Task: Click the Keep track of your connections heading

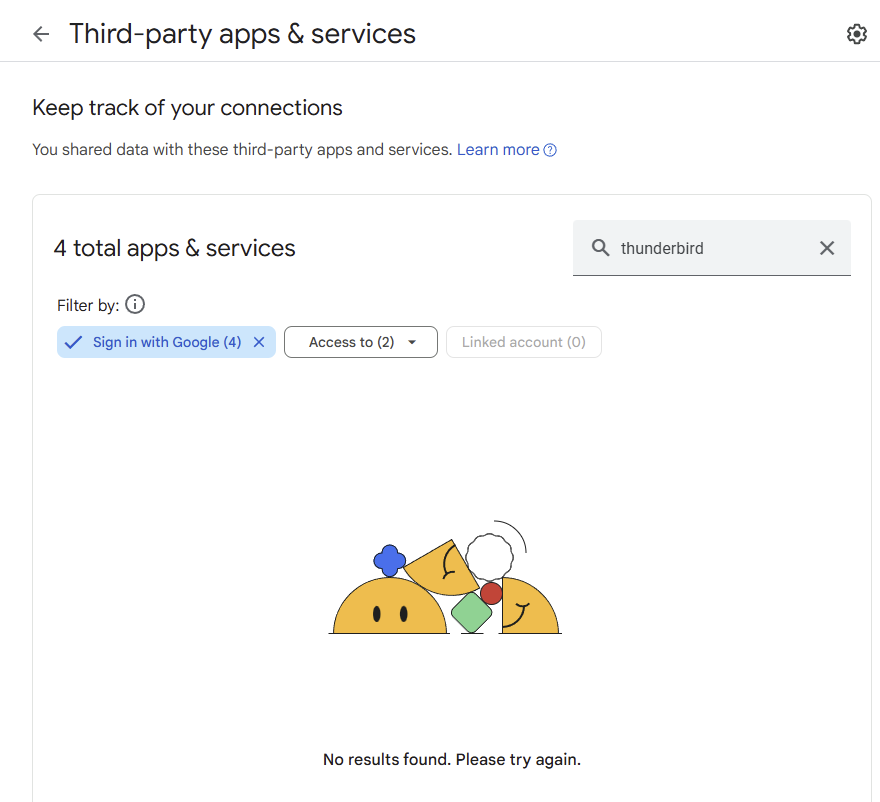Action: click(187, 108)
